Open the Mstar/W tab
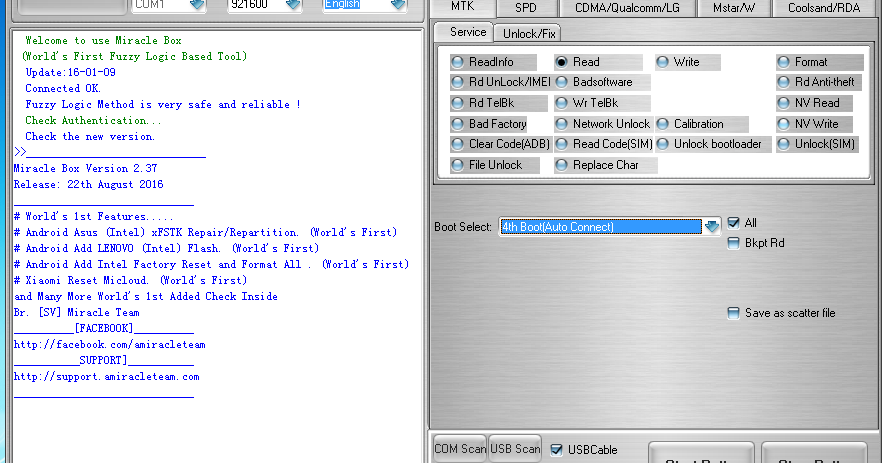 click(734, 8)
